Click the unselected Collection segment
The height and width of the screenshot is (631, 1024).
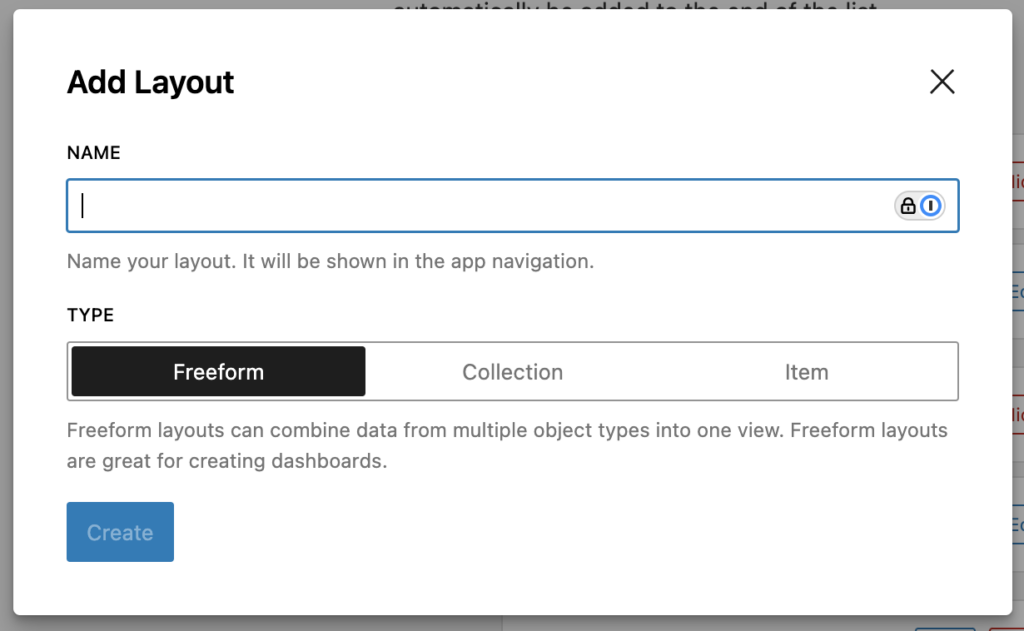click(x=512, y=371)
